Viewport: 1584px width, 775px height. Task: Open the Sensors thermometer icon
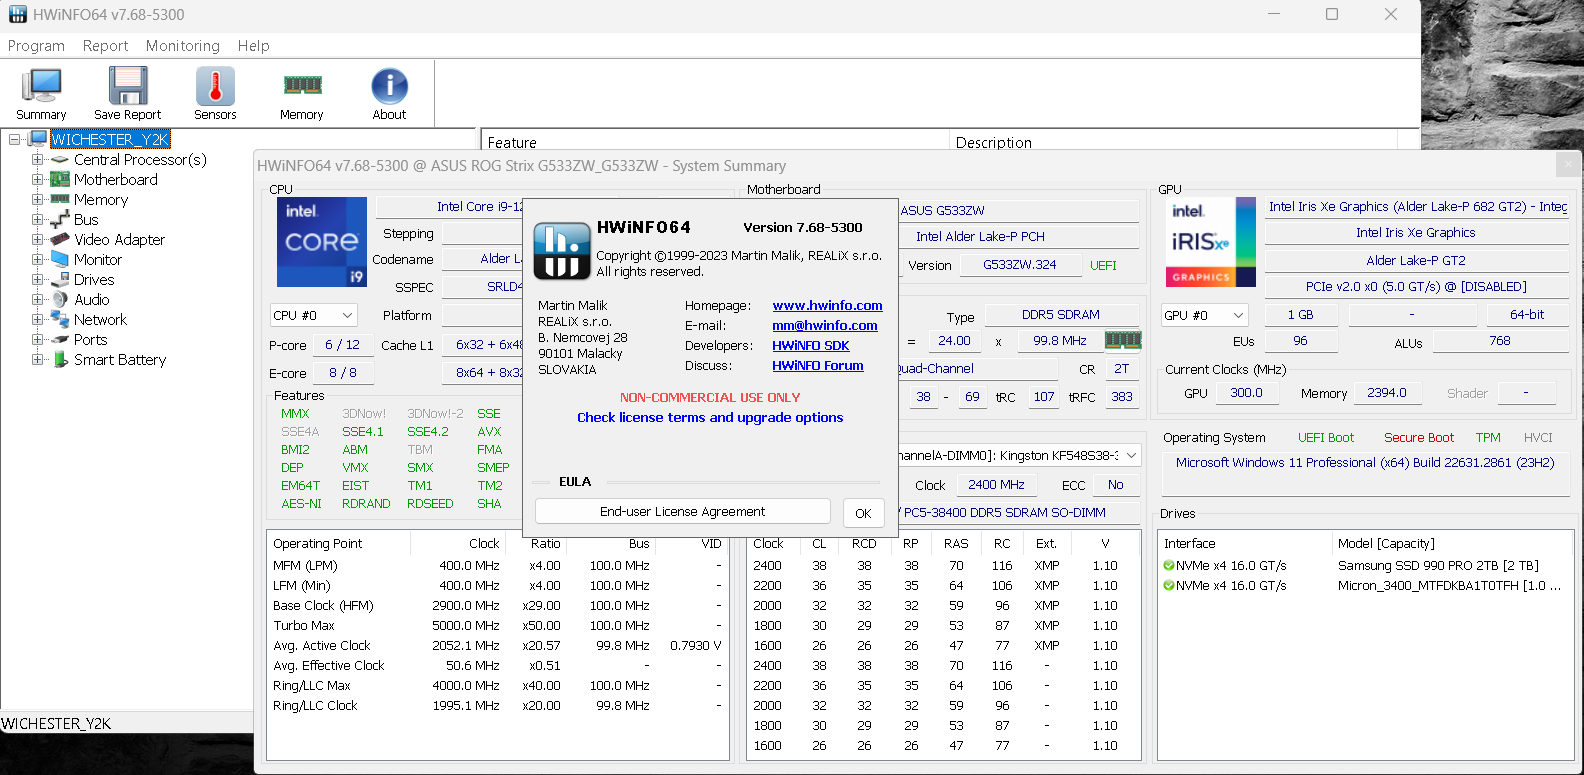click(x=215, y=86)
